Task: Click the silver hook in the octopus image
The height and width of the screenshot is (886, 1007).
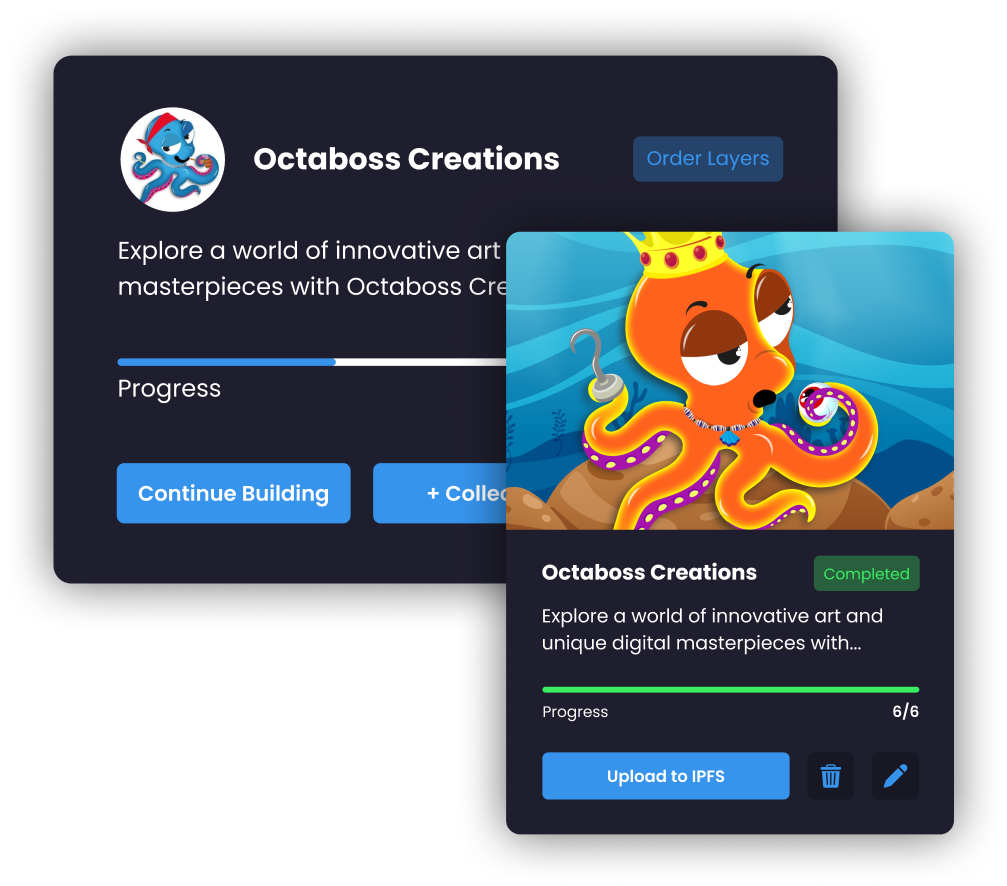Action: point(597,365)
